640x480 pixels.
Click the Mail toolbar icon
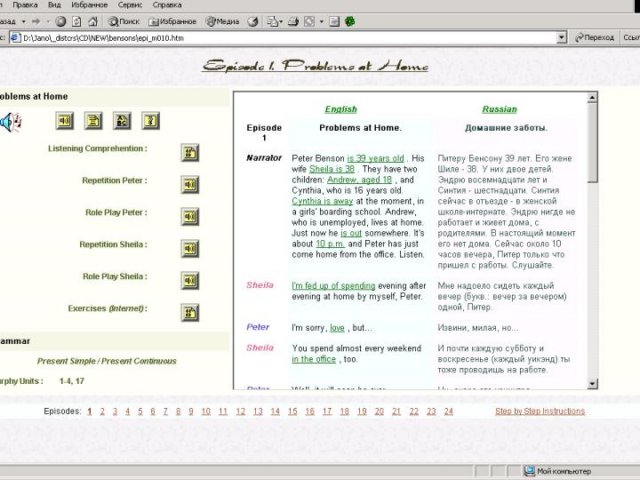point(272,21)
